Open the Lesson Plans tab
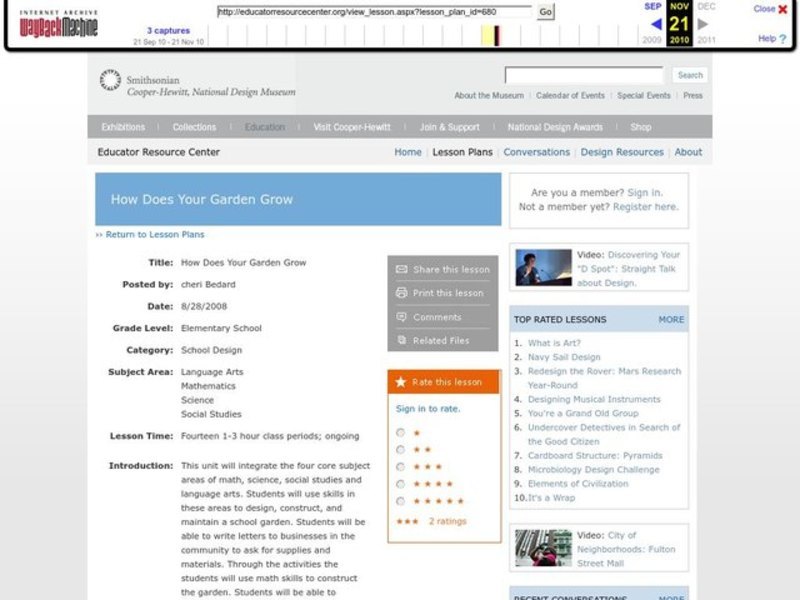The height and width of the screenshot is (600, 800). [462, 152]
